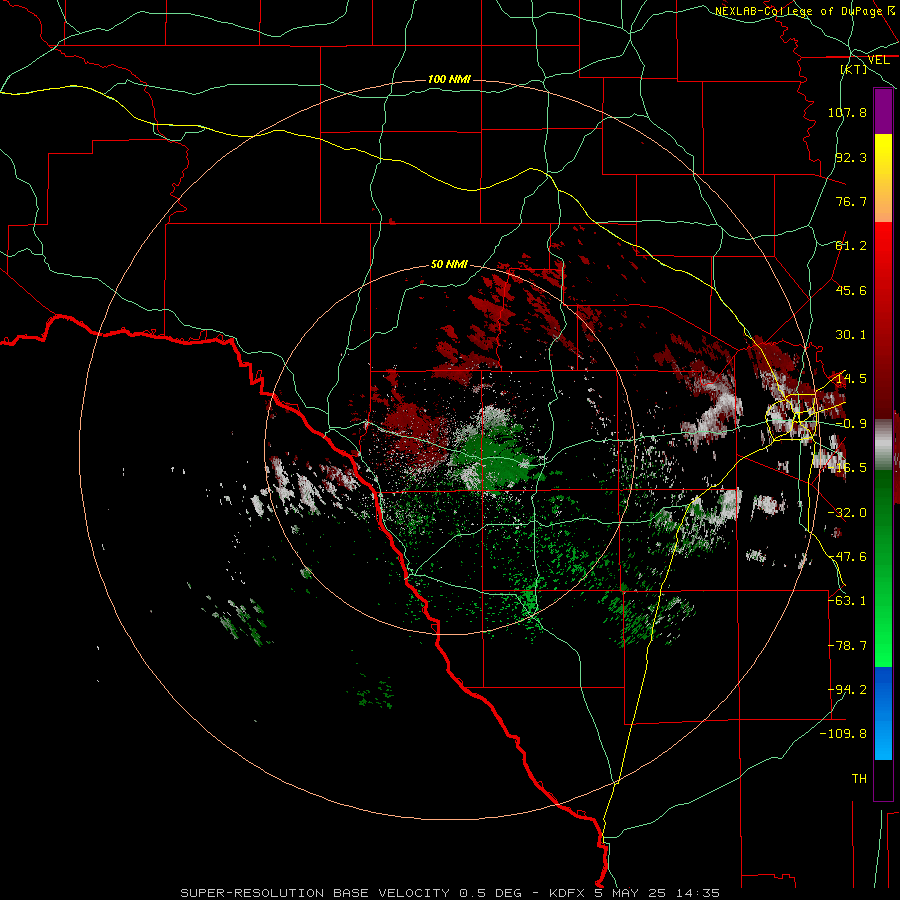Click the 107.8 velocity scale value

[x=847, y=112]
